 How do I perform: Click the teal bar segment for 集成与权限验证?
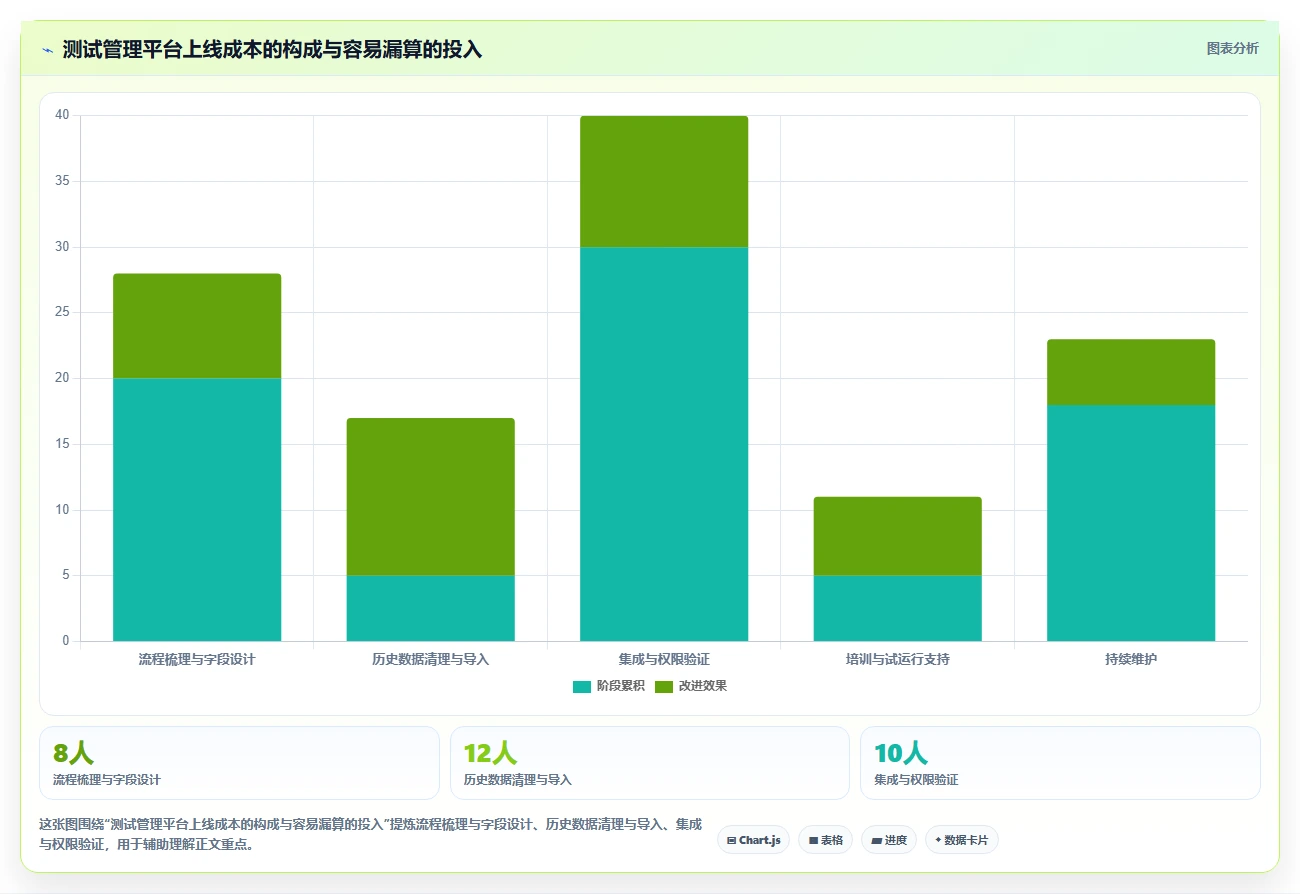pyautogui.click(x=664, y=444)
